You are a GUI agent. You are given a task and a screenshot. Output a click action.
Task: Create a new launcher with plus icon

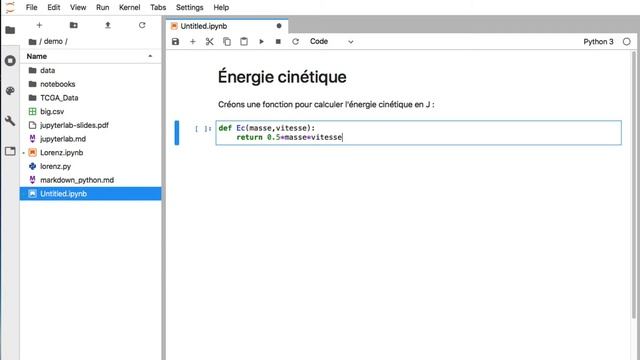39,25
